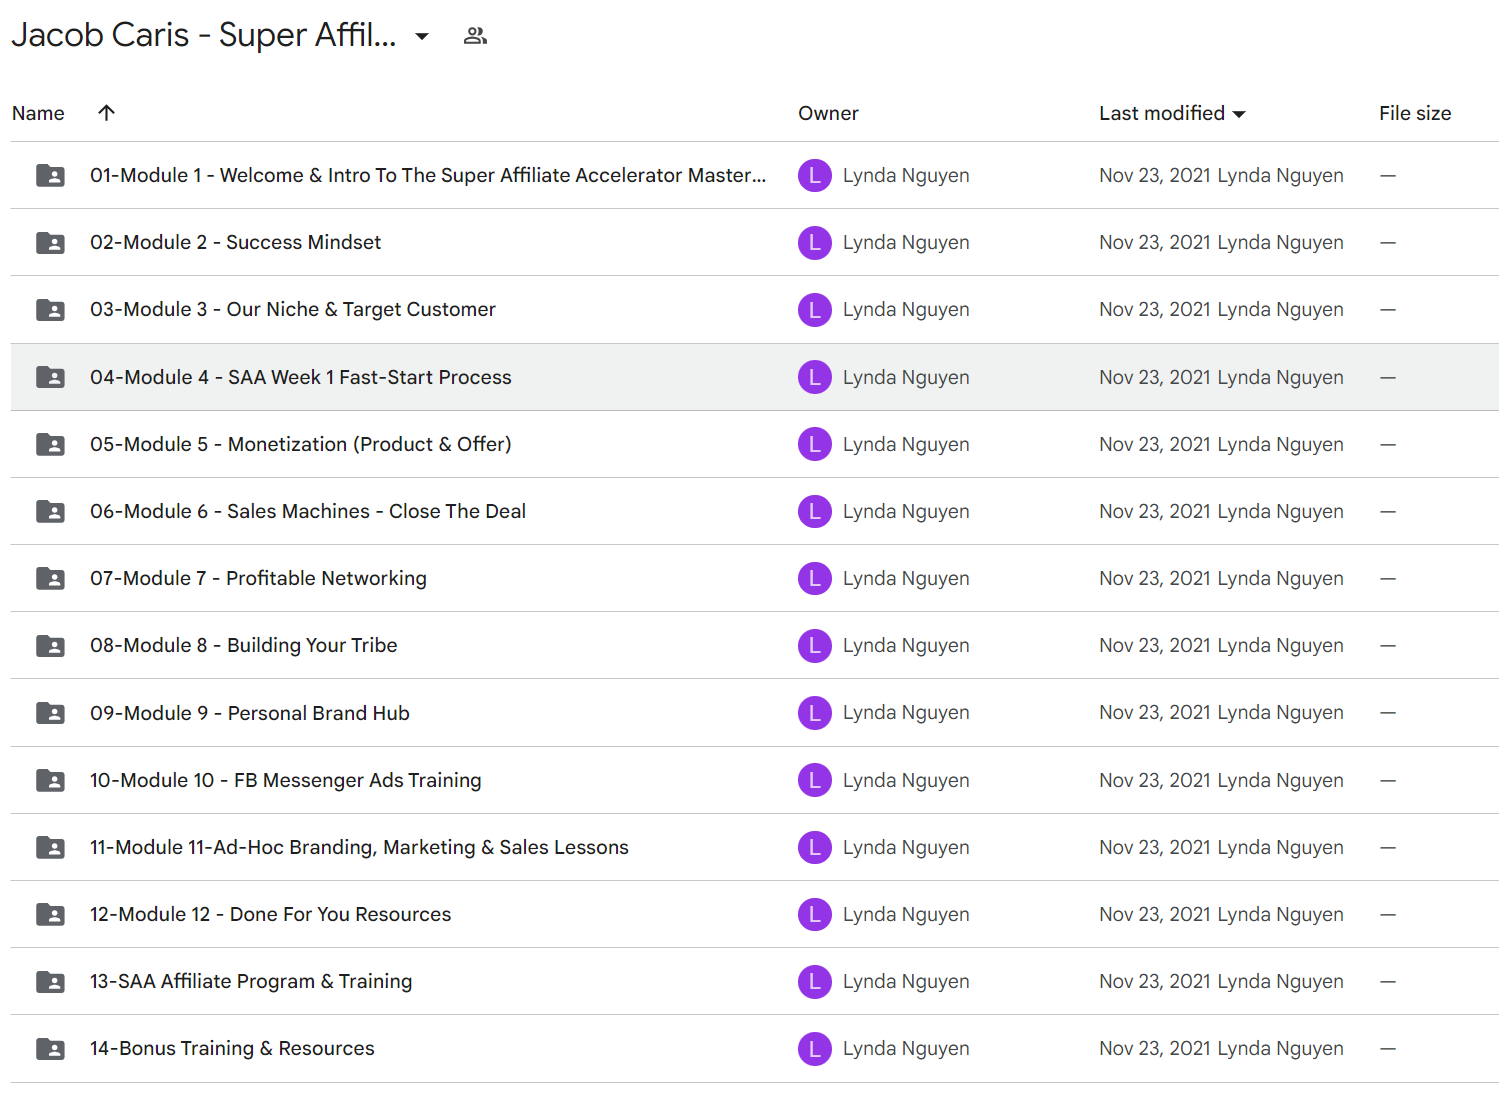This screenshot has width=1499, height=1093.
Task: Open 09-Module 9 - Personal Brand Hub folder
Action: [x=250, y=713]
